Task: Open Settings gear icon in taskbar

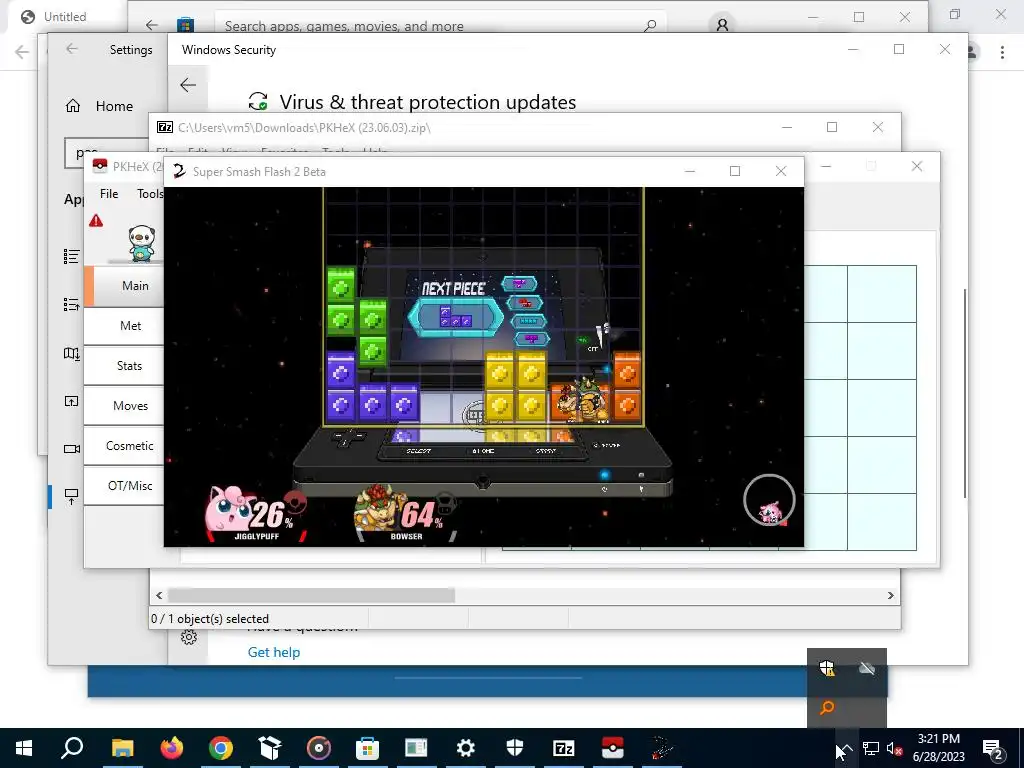Action: (x=466, y=748)
